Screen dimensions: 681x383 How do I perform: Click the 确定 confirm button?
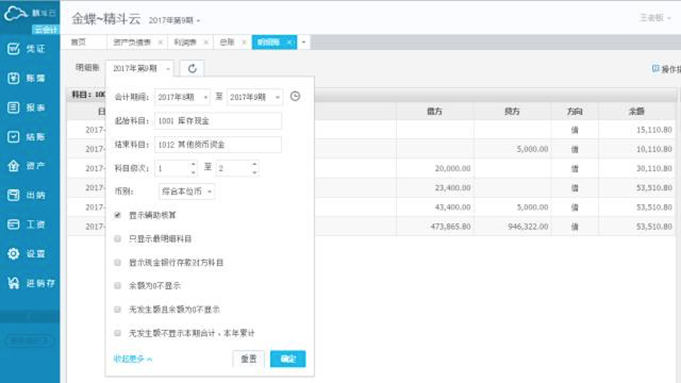pyautogui.click(x=288, y=359)
